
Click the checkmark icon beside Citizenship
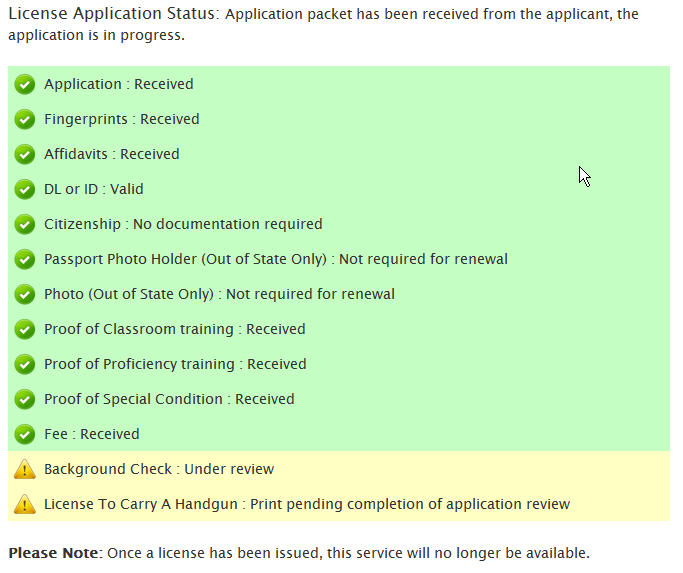[25, 225]
